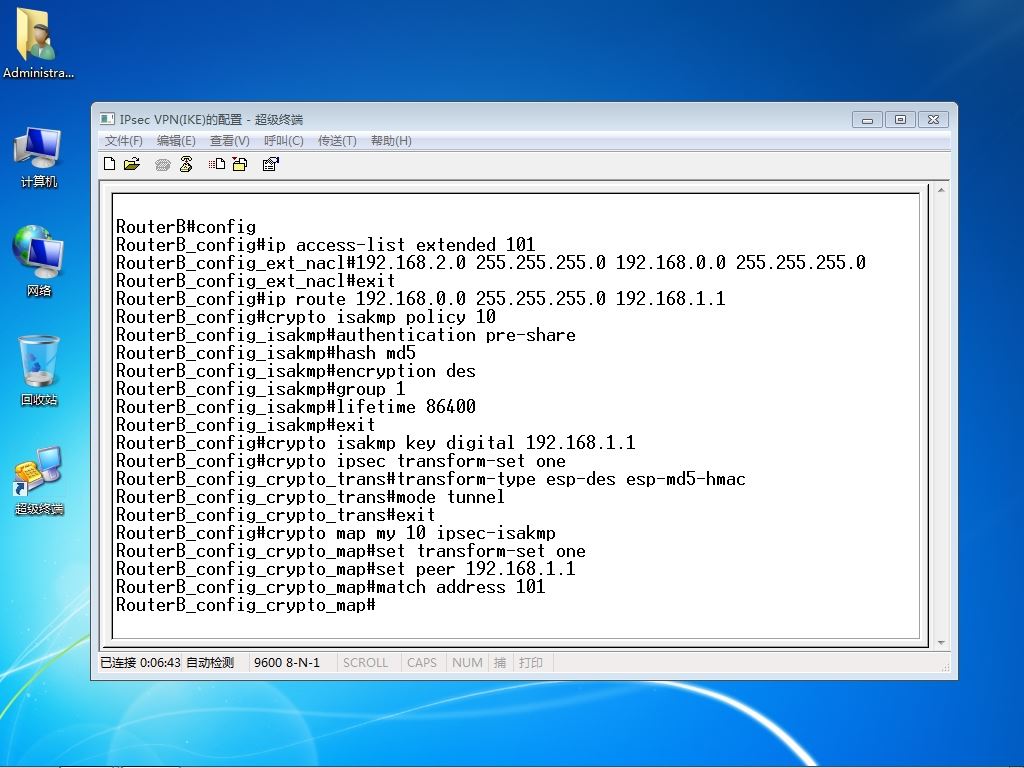1024x768 pixels.
Task: Open the 传送(T) menu
Action: pyautogui.click(x=337, y=140)
